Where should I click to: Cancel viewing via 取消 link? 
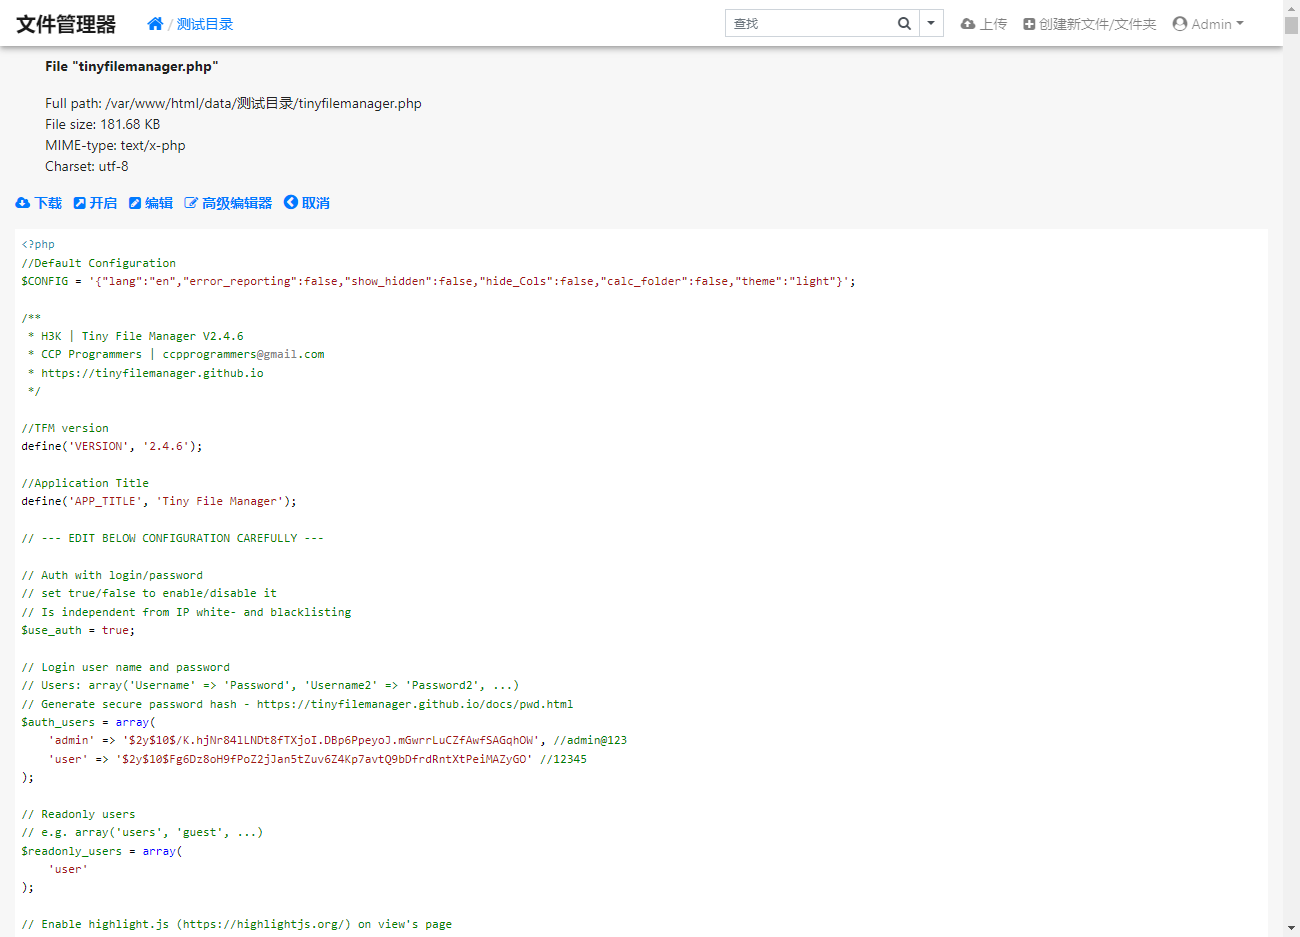(307, 203)
